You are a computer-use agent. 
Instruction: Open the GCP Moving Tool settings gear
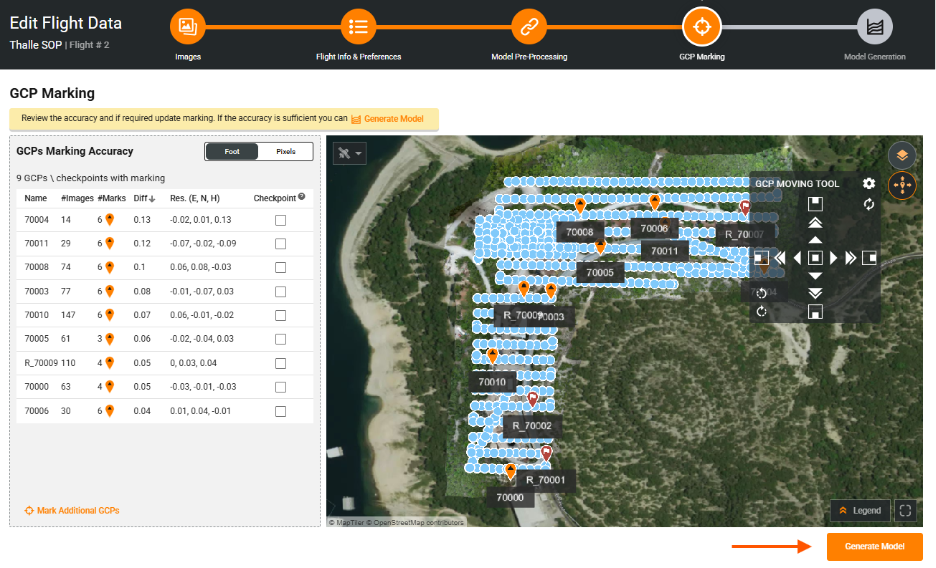(x=869, y=184)
